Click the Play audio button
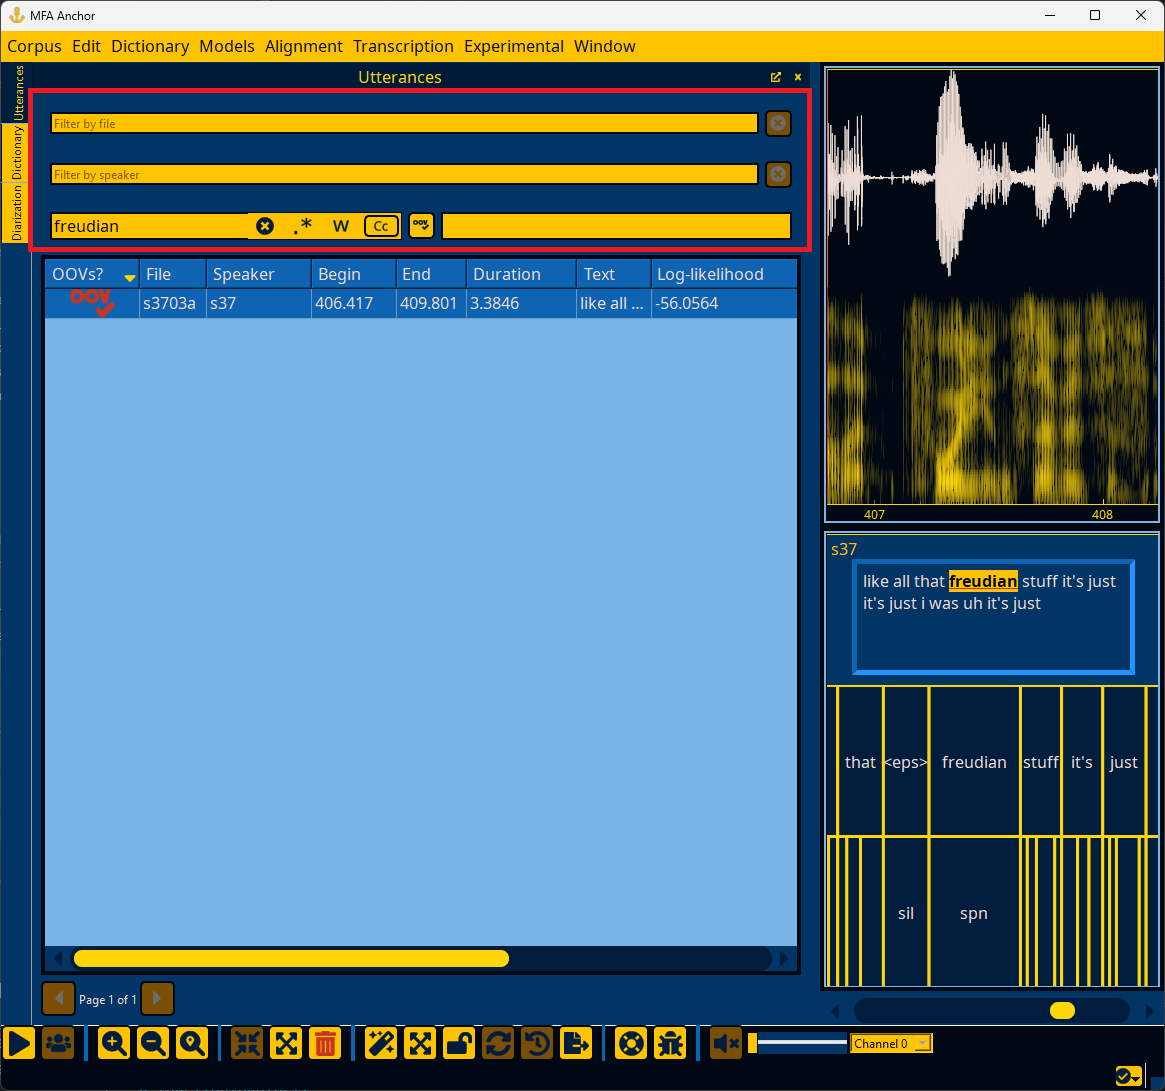 [x=19, y=1043]
